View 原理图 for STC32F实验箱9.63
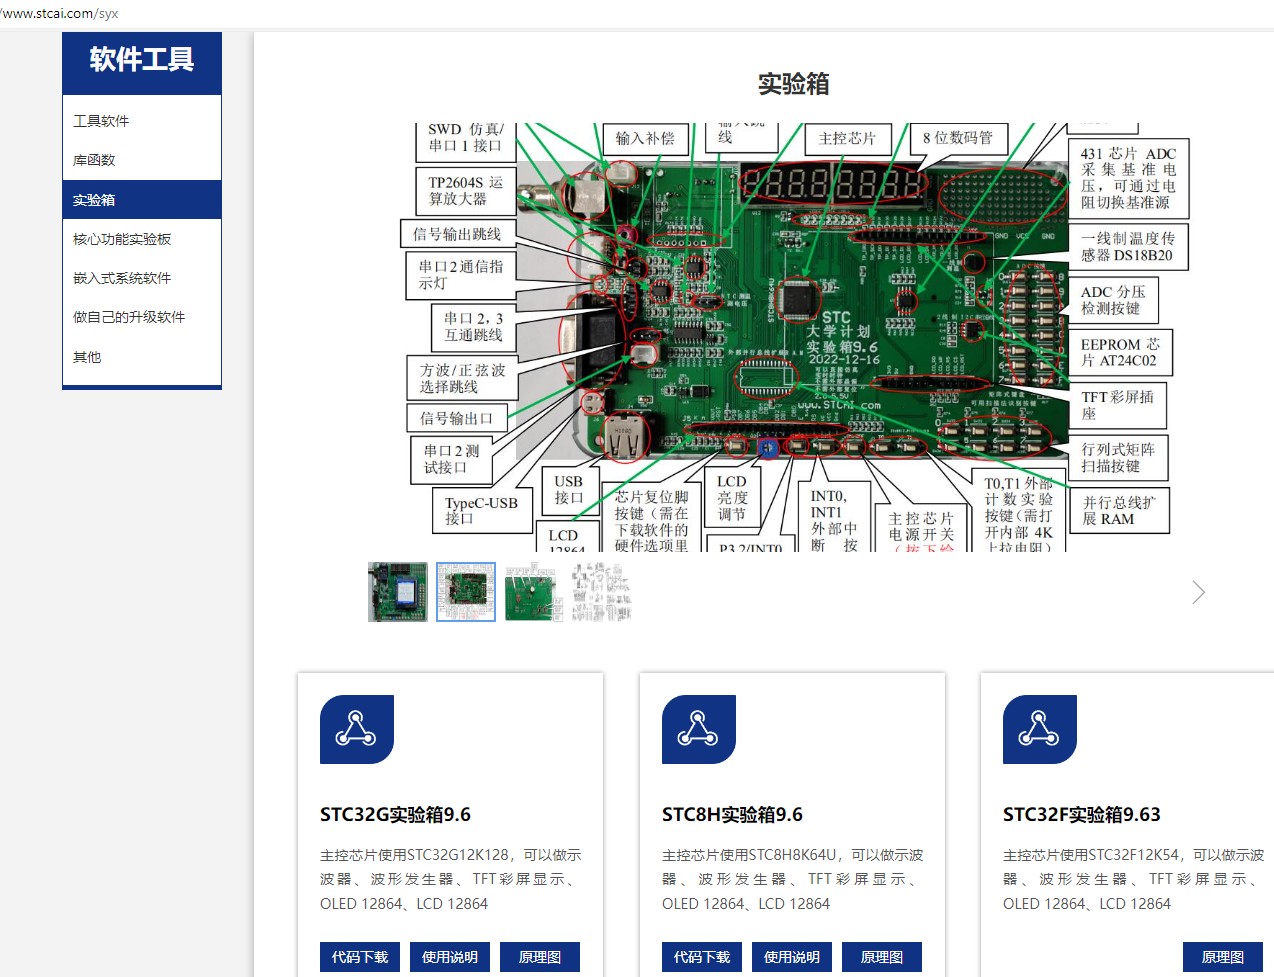Image resolution: width=1274 pixels, height=977 pixels. [1223, 957]
